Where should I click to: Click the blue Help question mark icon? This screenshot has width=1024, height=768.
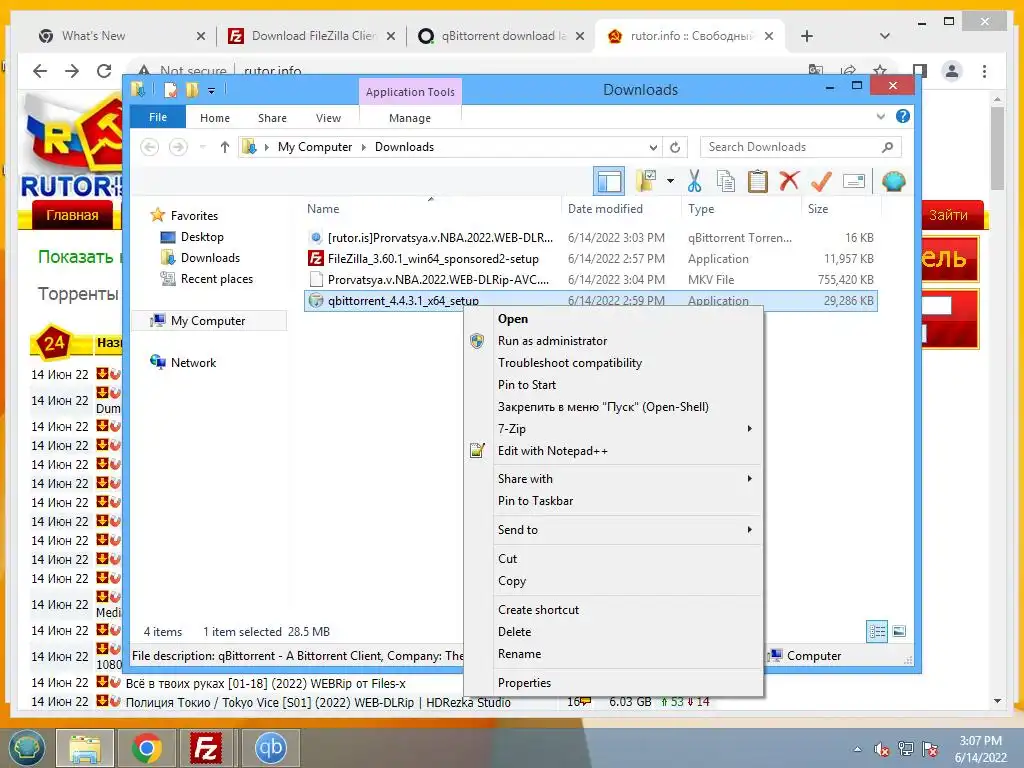[x=903, y=116]
